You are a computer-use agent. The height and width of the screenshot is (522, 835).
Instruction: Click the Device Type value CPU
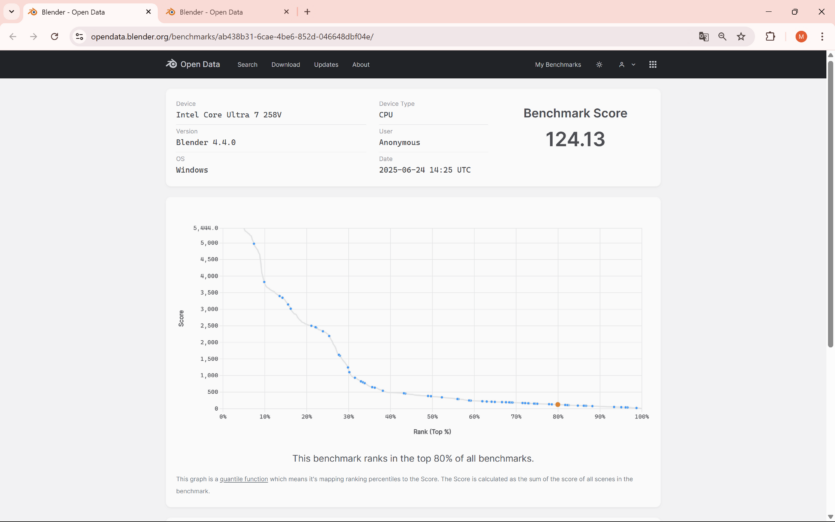pyautogui.click(x=386, y=115)
